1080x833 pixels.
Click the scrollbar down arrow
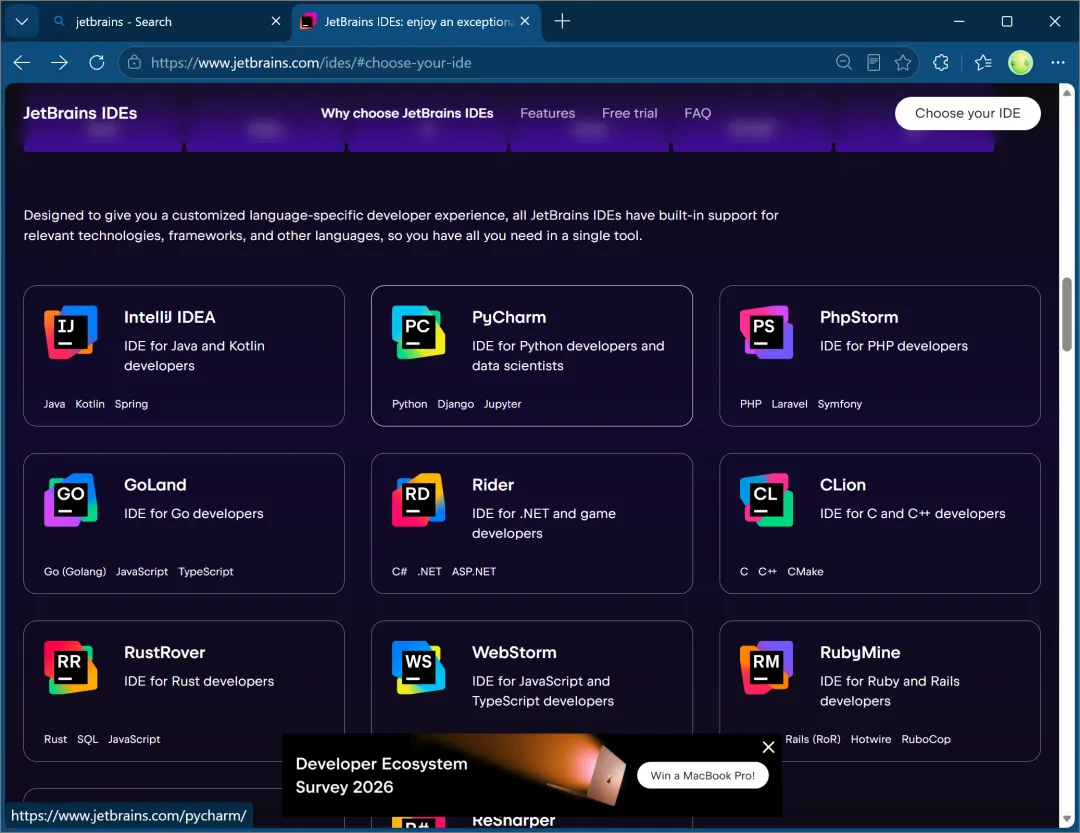[x=1066, y=819]
